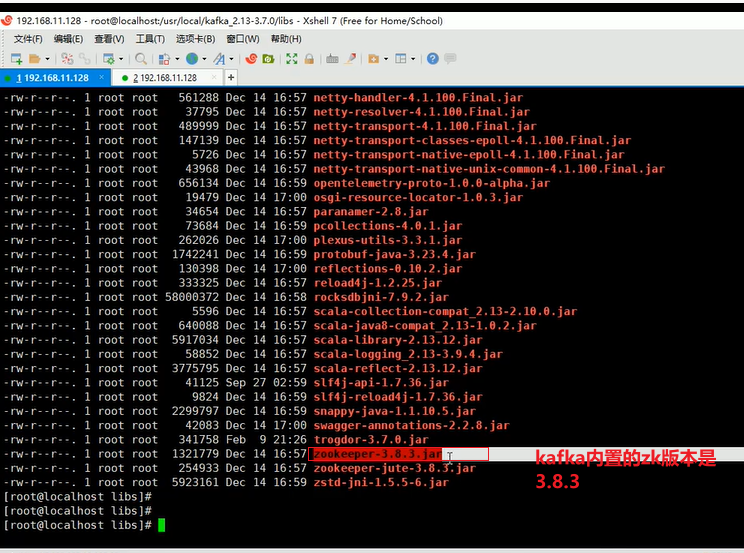This screenshot has width=744, height=553.
Task: Click the Font toolbar icon
Action: coord(219,59)
